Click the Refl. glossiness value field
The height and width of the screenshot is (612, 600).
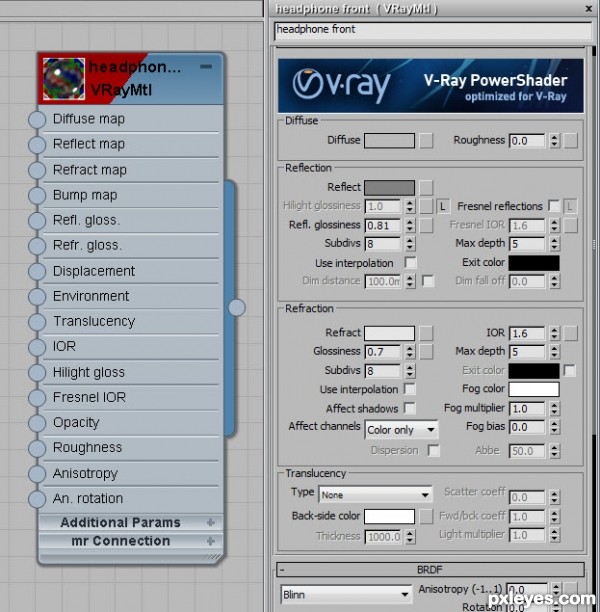click(383, 225)
